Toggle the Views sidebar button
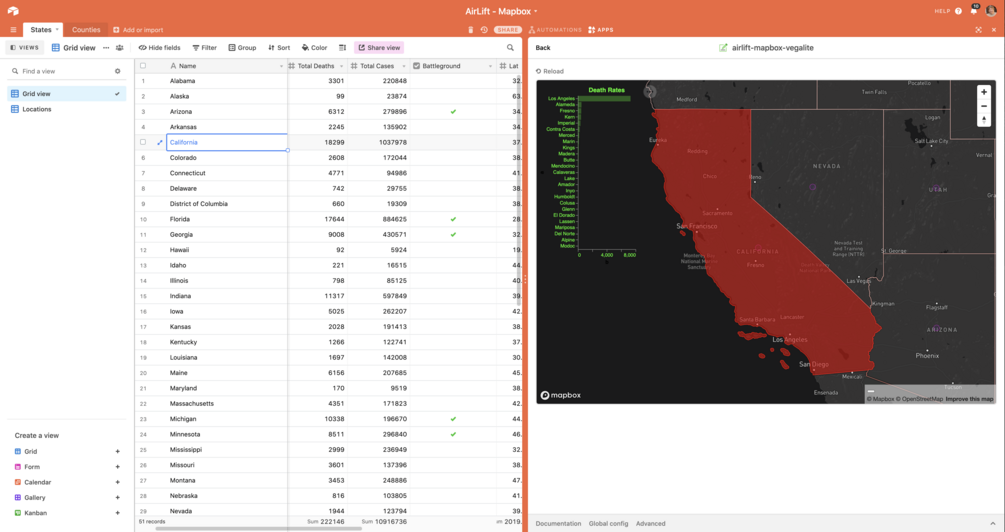The width and height of the screenshot is (1005, 532). coord(25,47)
